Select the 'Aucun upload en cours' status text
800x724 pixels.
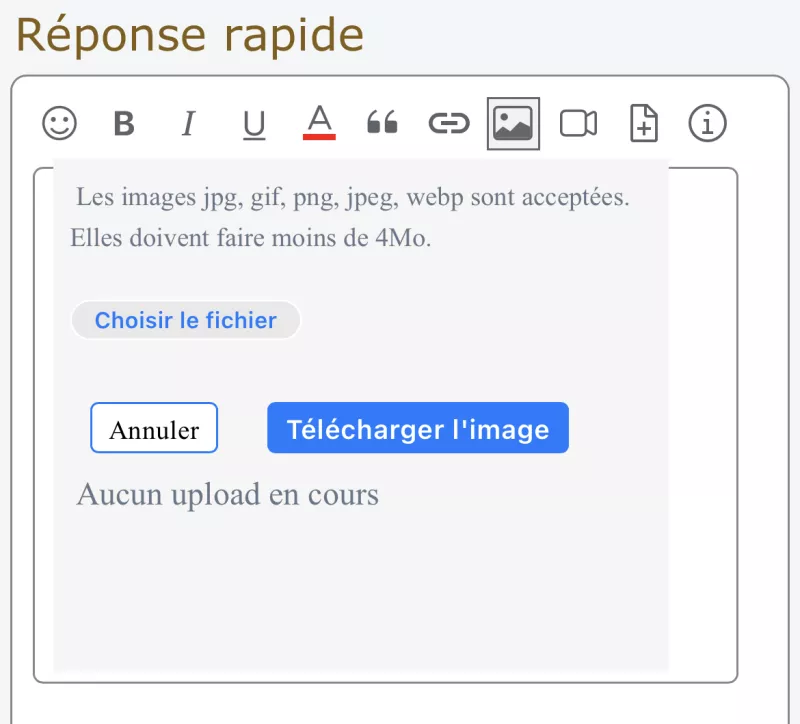pos(228,494)
